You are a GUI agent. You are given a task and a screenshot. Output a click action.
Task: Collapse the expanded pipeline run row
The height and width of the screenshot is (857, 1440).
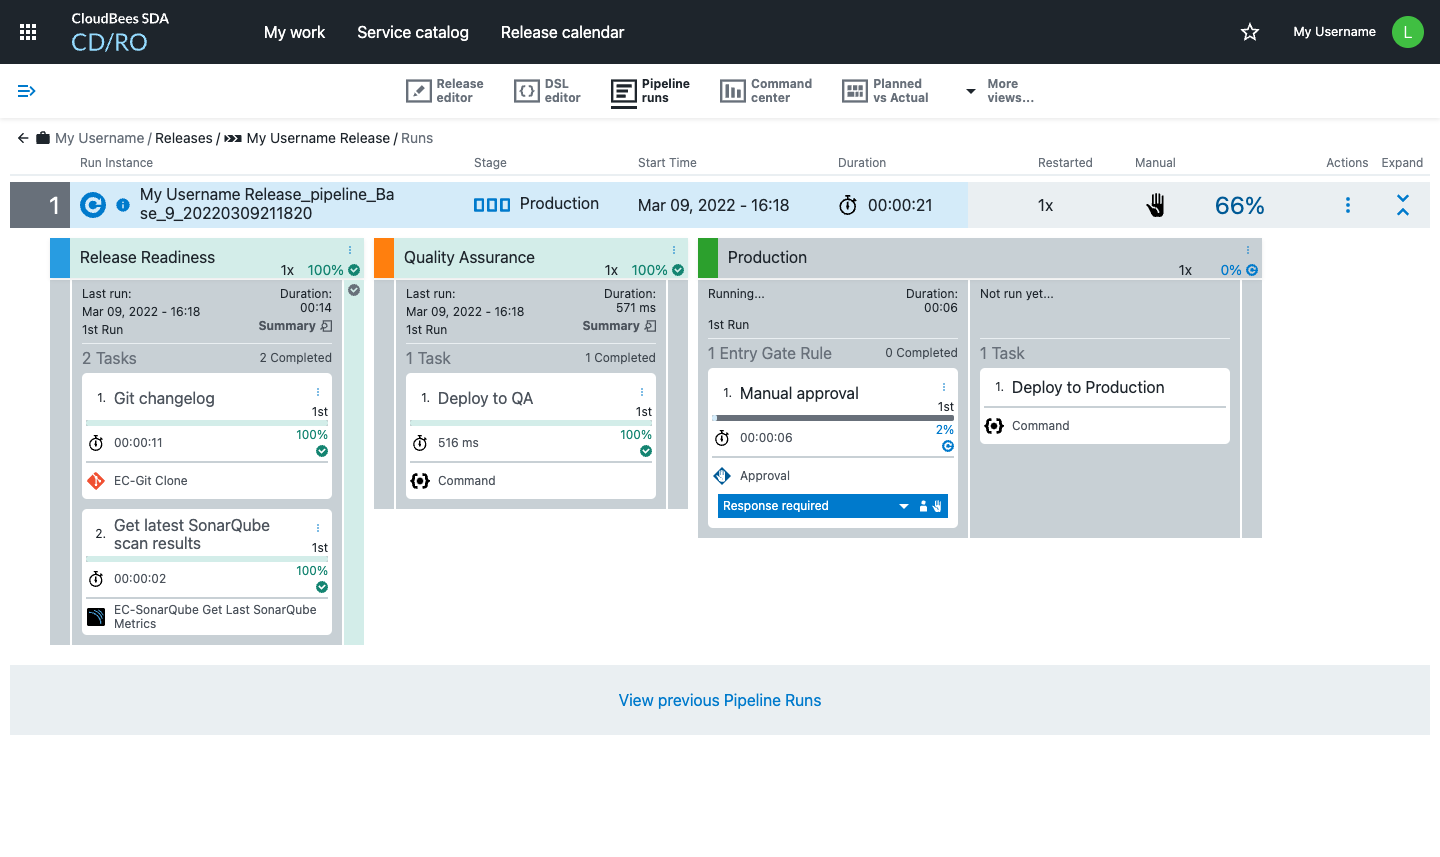[x=1403, y=205]
